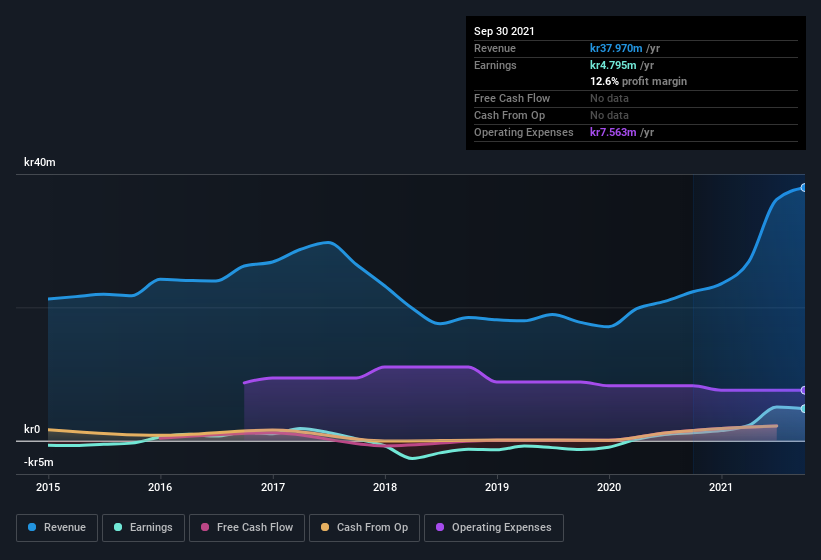Click the Free Cash Flow tooltip row label
Viewport: 821px width, 560px height.
click(x=512, y=98)
